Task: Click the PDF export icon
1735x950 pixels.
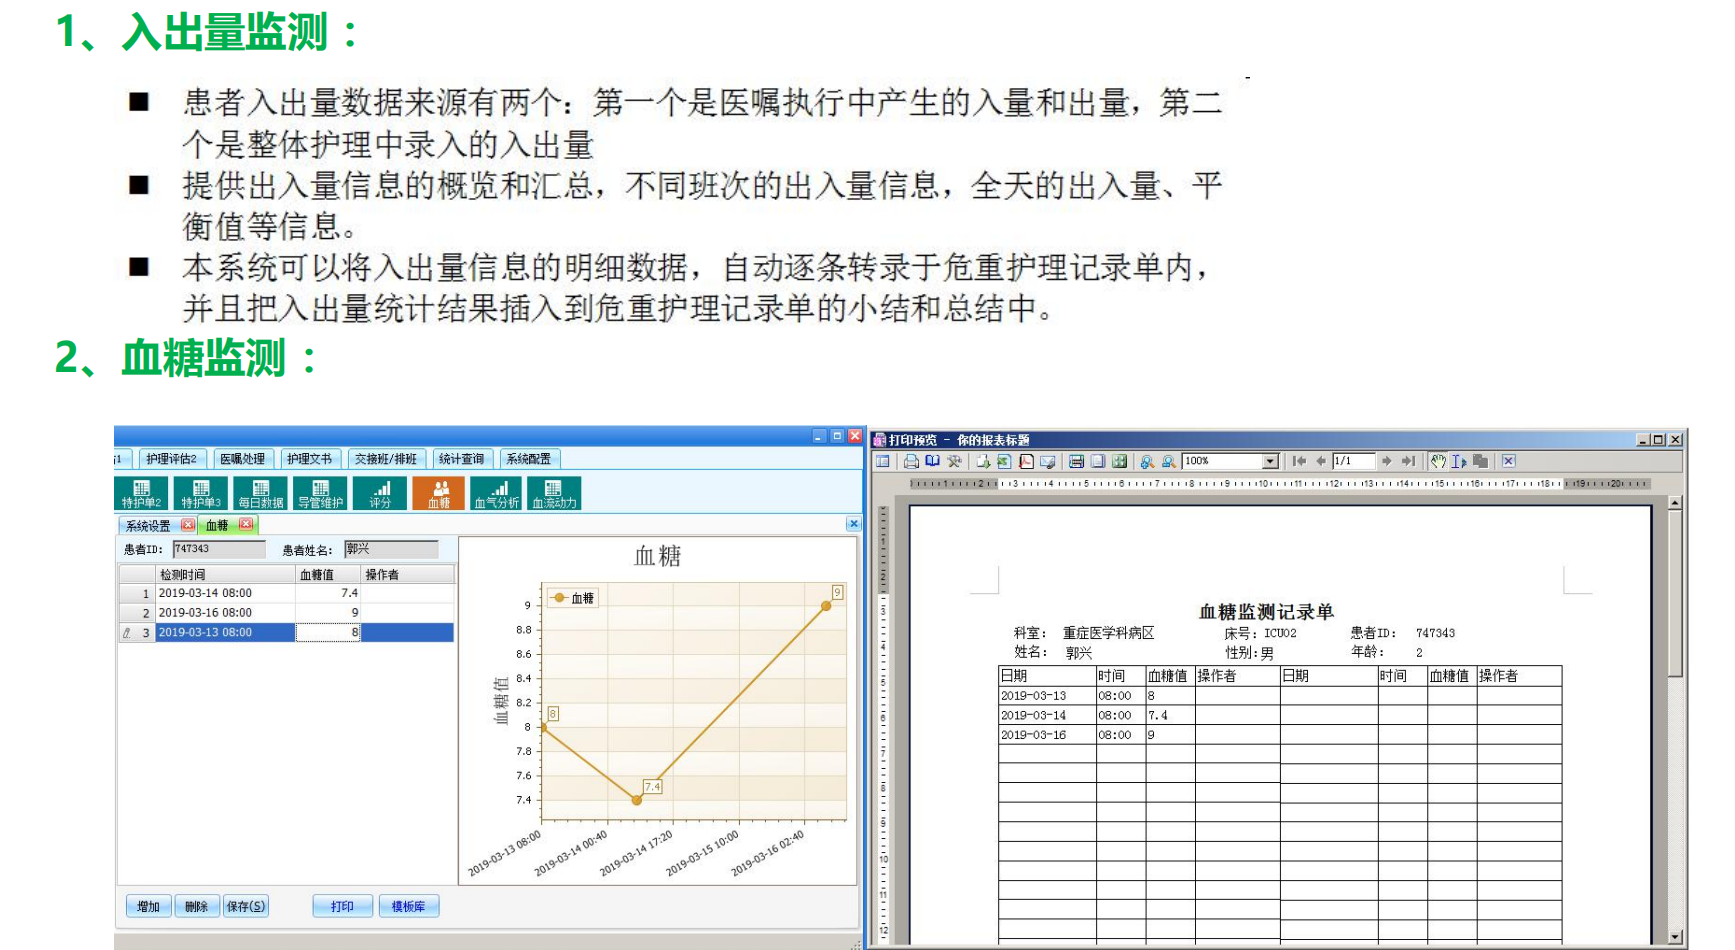Action: pyautogui.click(x=1026, y=461)
